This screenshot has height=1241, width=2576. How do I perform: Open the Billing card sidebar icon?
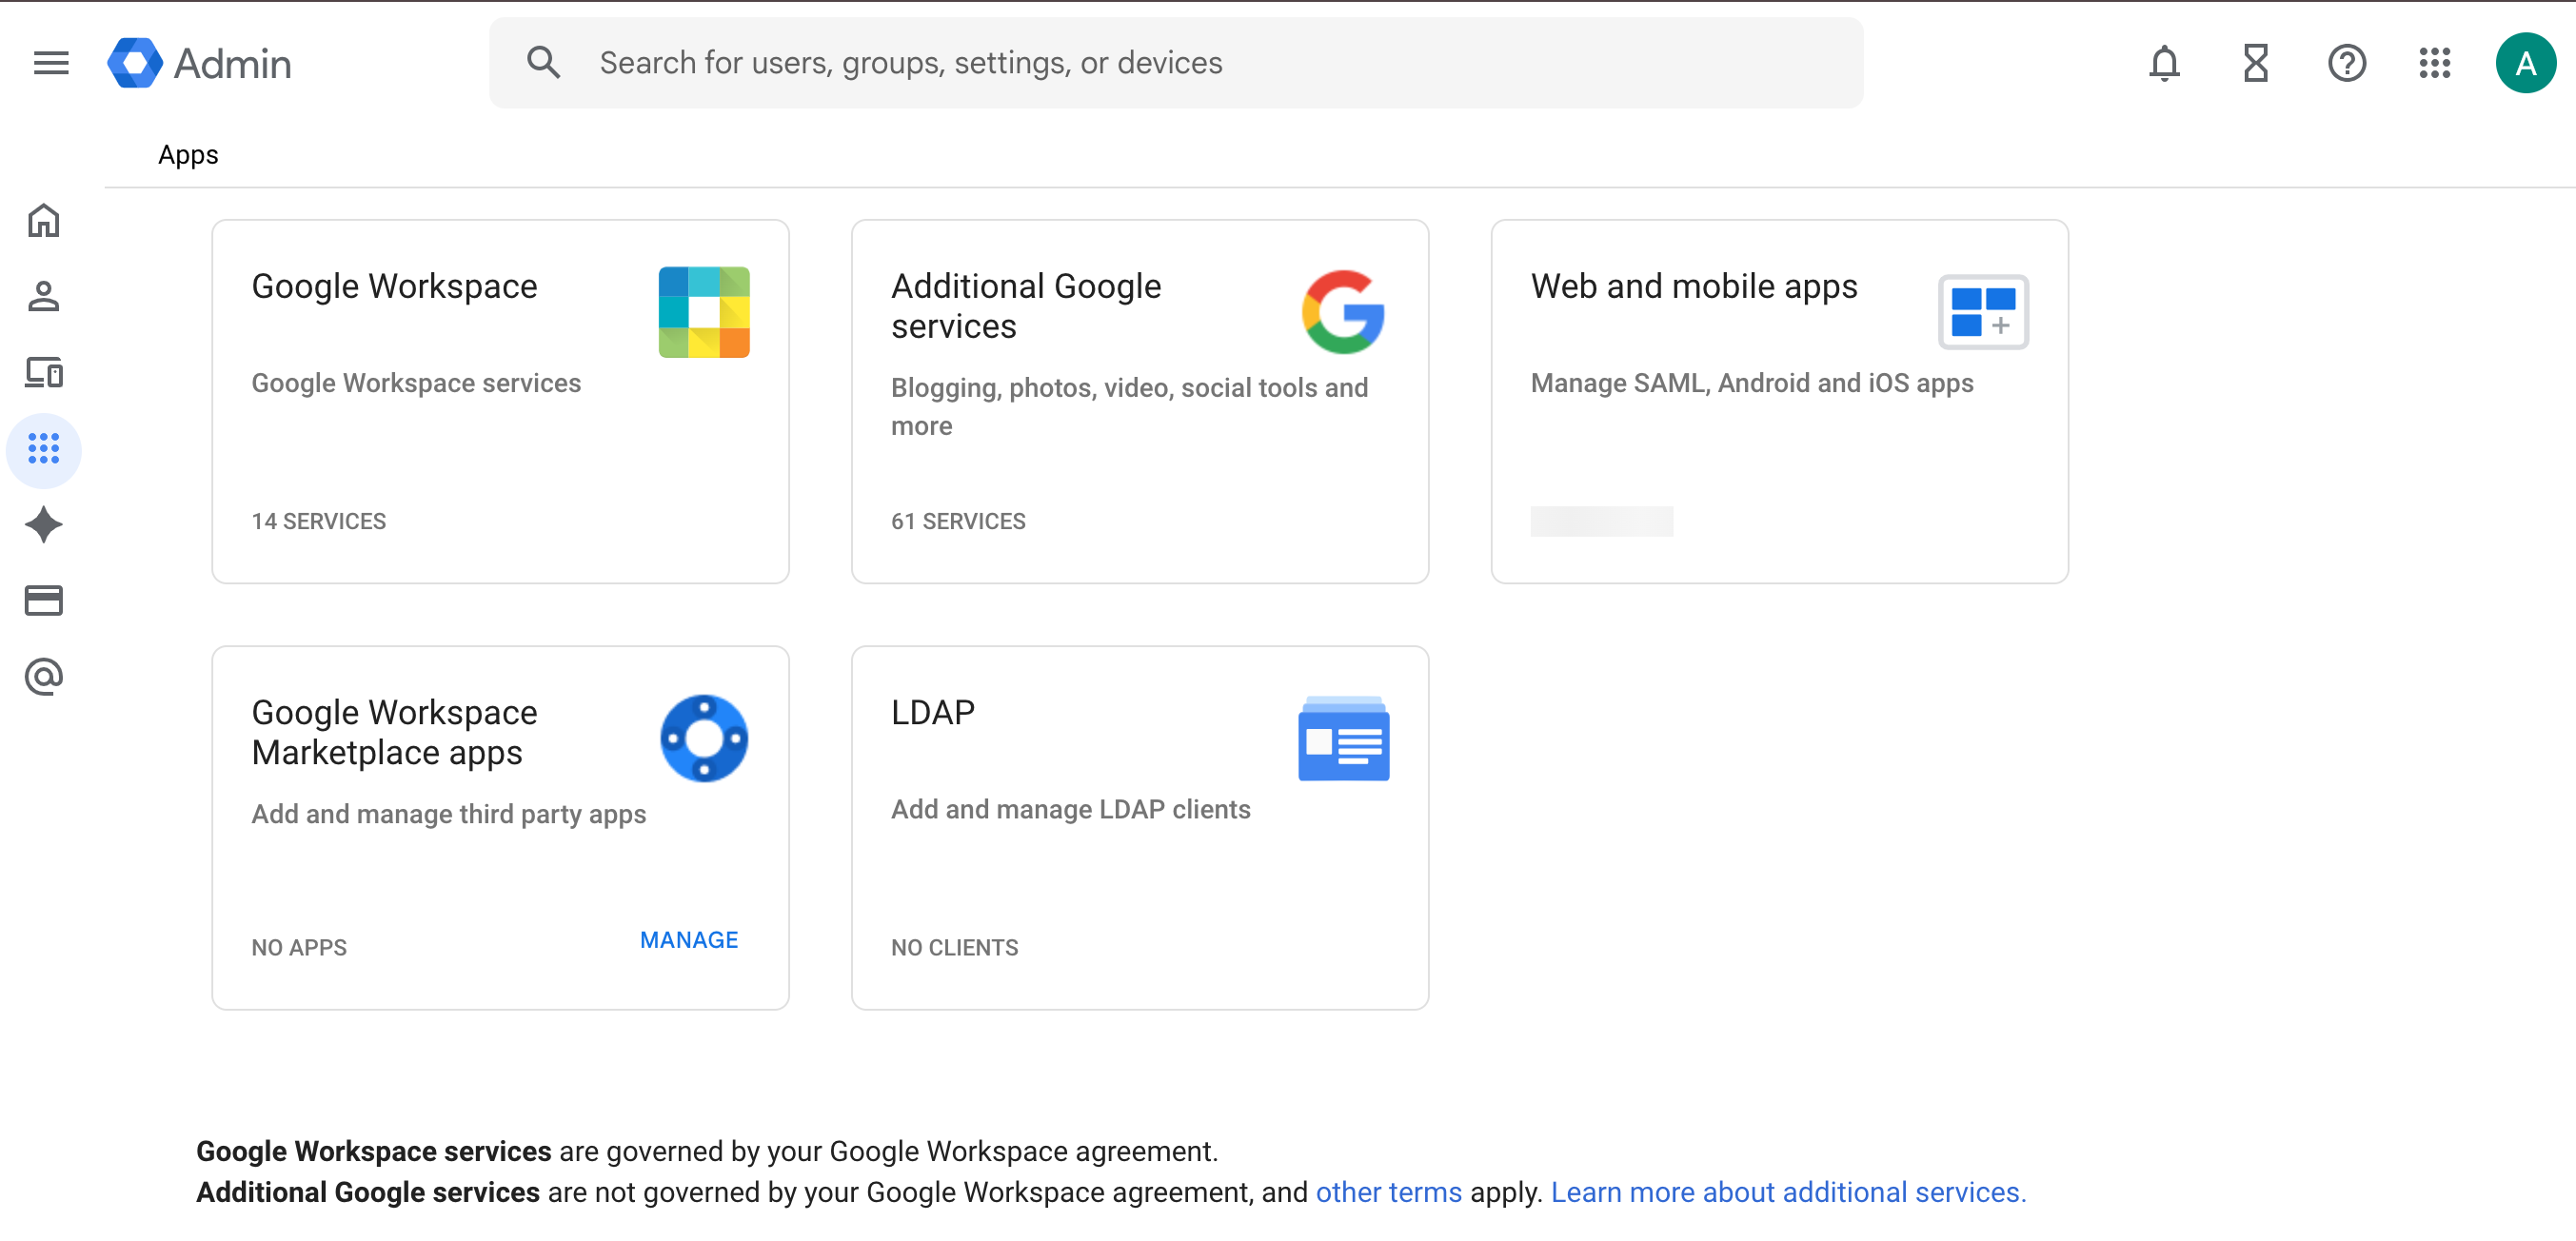click(44, 601)
